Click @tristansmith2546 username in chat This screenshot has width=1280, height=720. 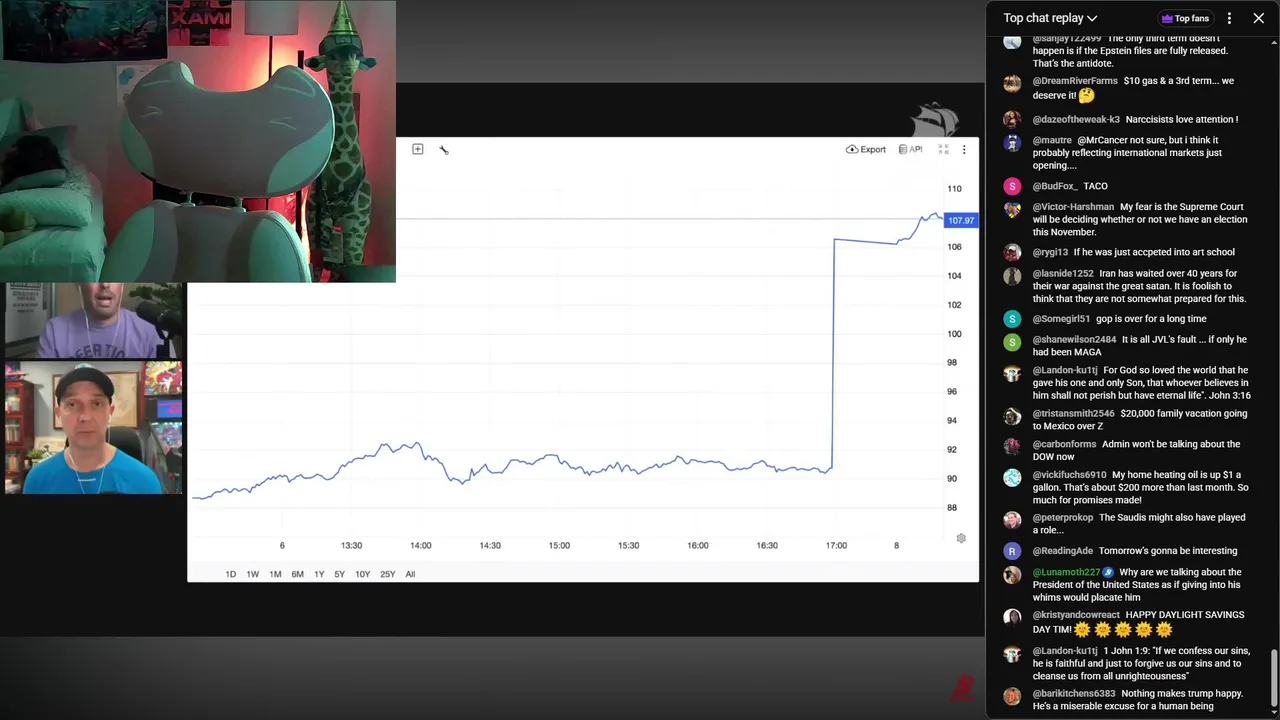coord(1073,414)
